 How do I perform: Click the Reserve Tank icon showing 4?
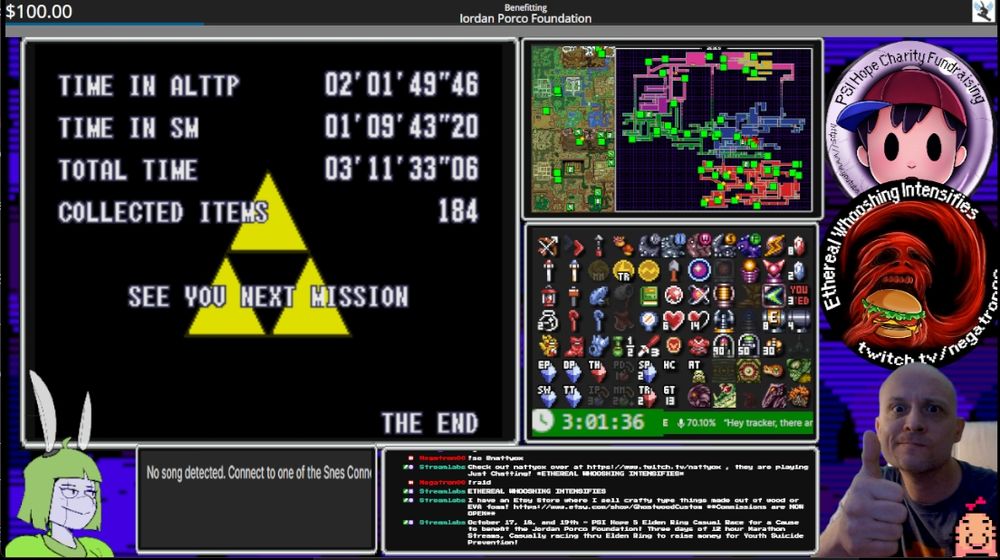pyautogui.click(x=799, y=321)
